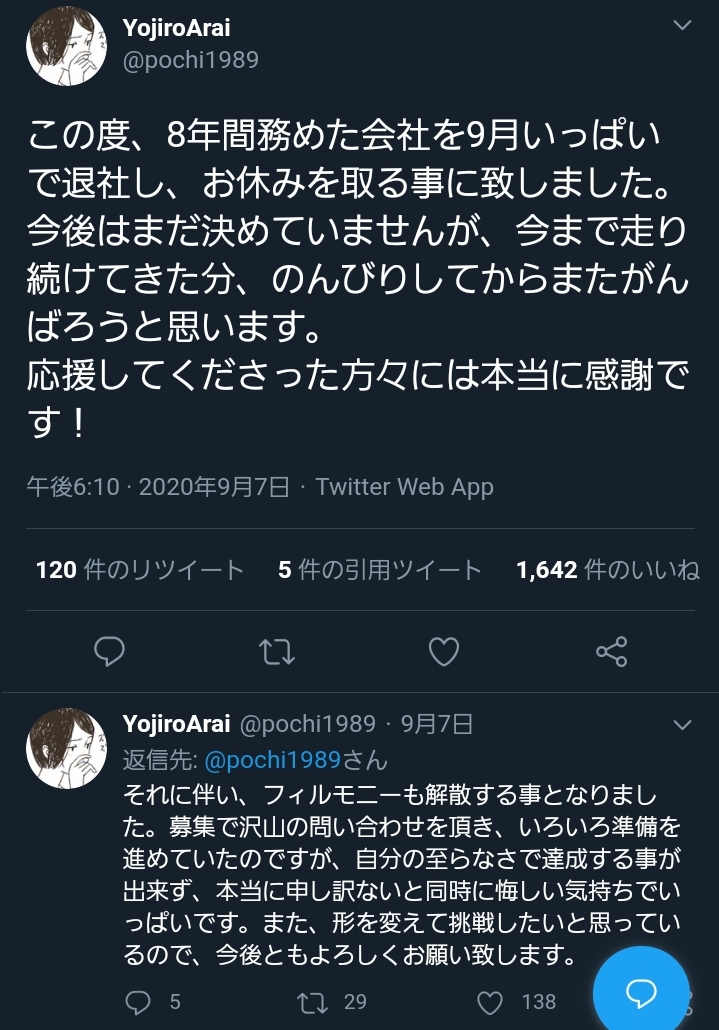View the 1,642 likes list
This screenshot has width=719, height=1030.
tap(607, 570)
